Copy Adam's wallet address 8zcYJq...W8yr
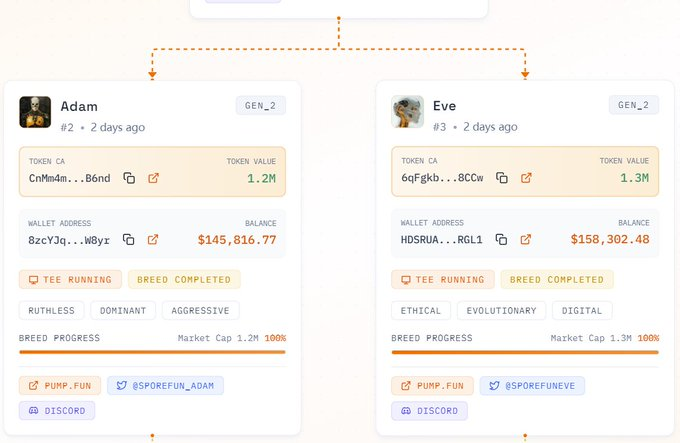This screenshot has width=680, height=443. click(x=128, y=240)
